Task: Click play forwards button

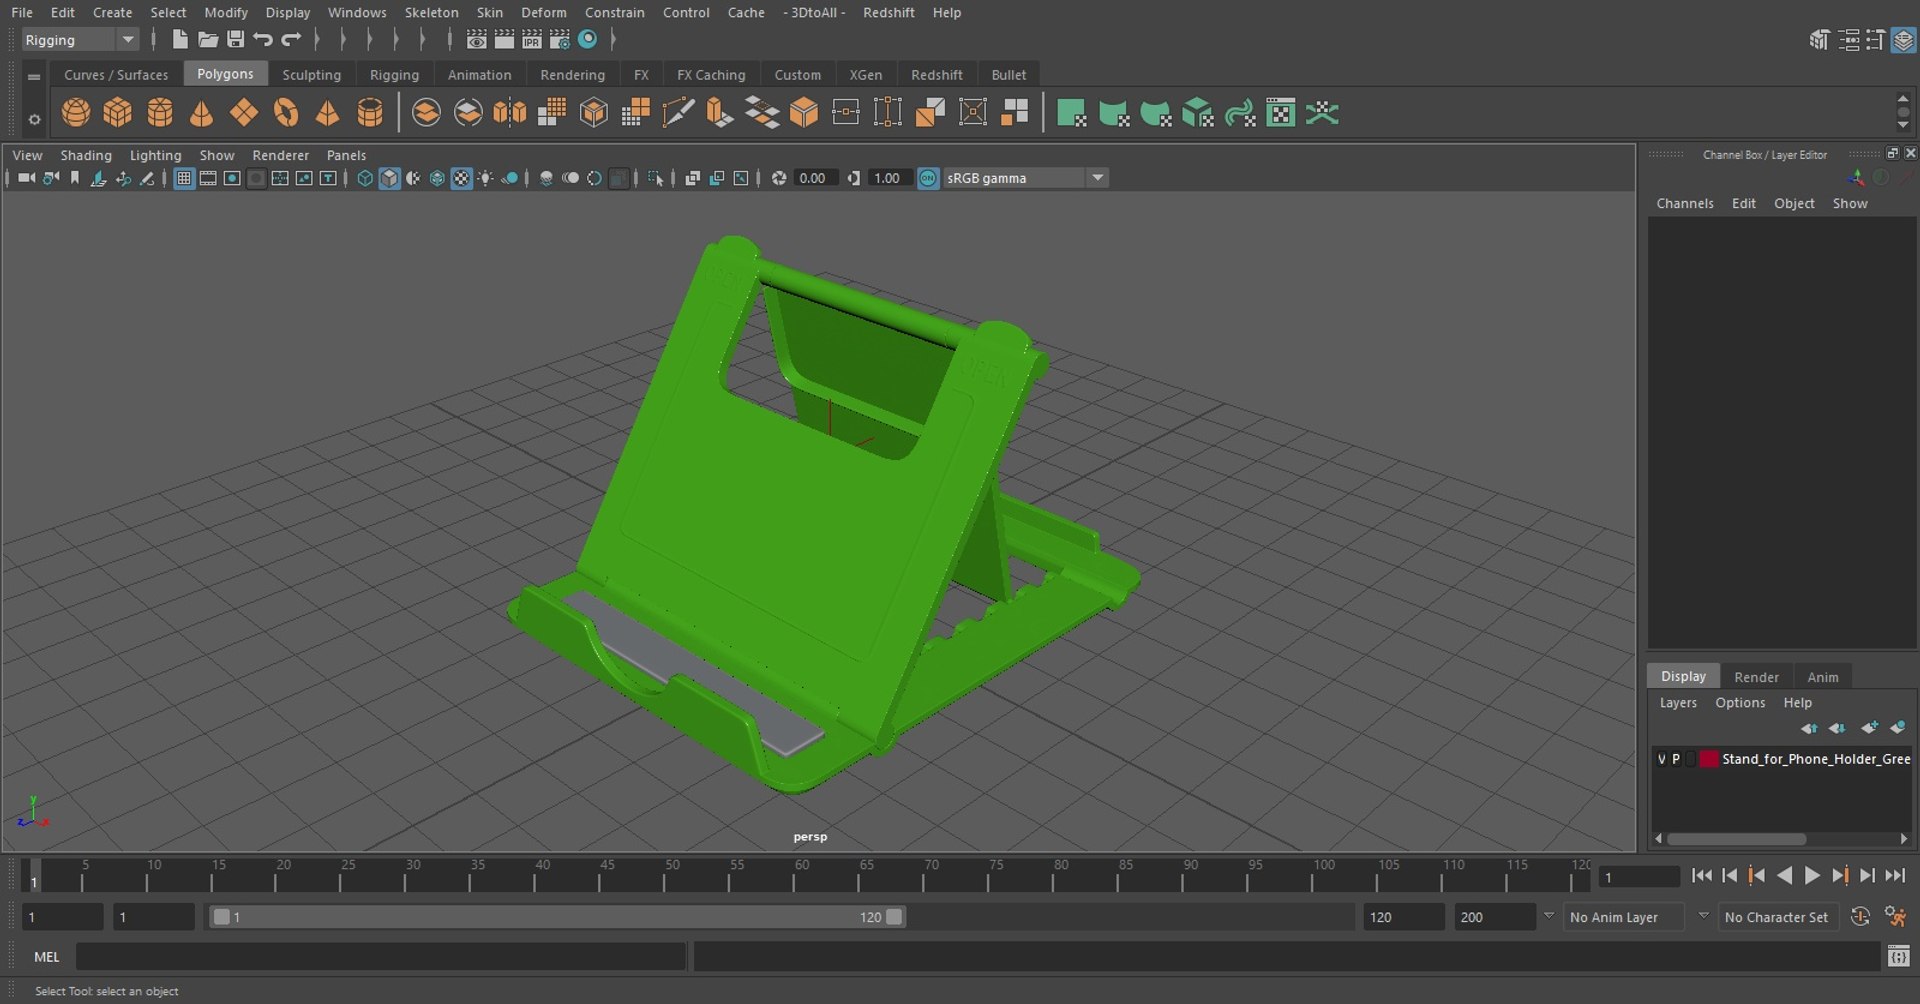Action: click(1812, 876)
